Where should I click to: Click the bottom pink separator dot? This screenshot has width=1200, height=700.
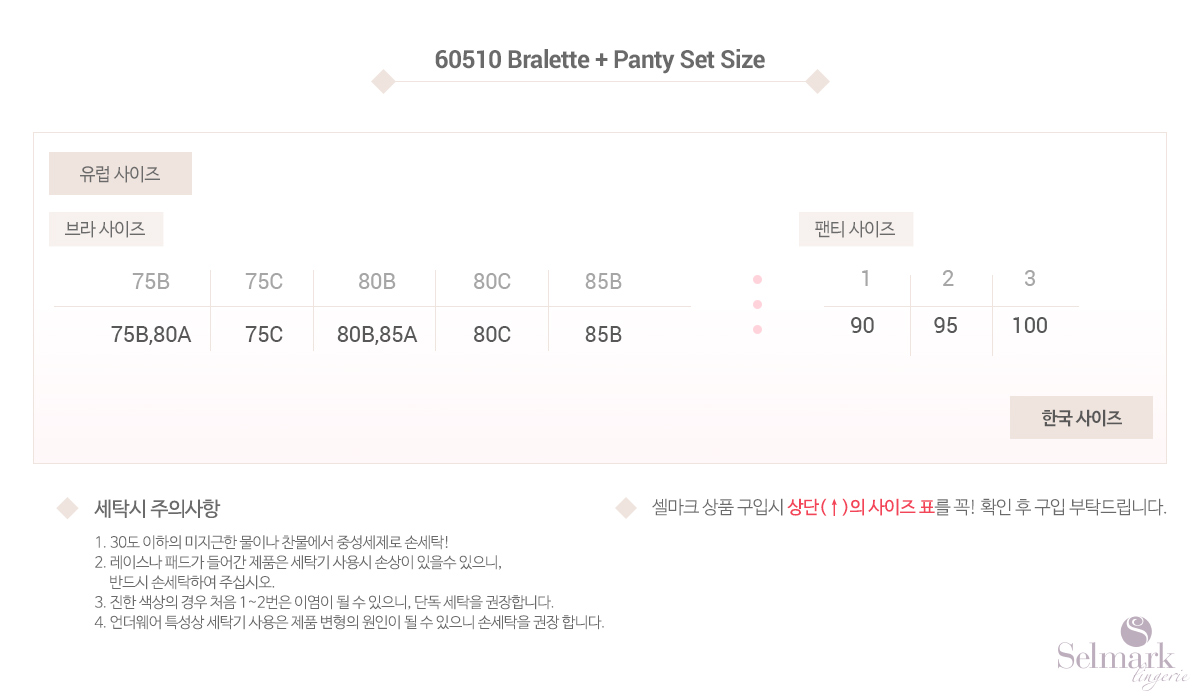(757, 329)
